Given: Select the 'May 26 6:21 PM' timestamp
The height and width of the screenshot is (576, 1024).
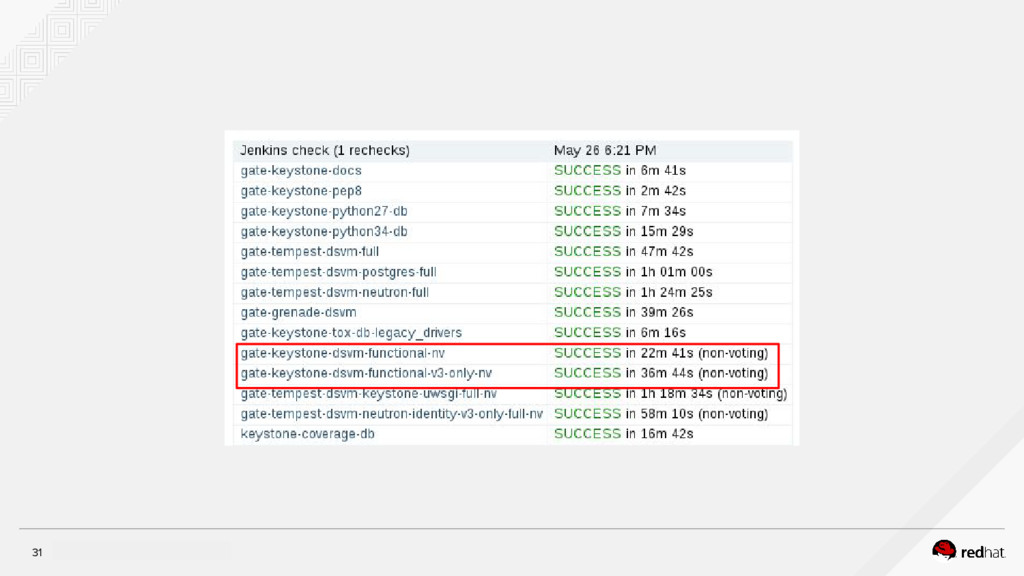Looking at the screenshot, I should click(605, 151).
